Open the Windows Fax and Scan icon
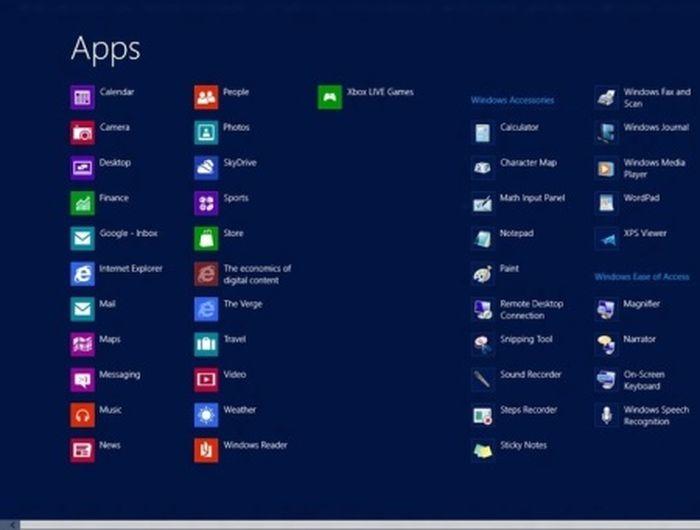The width and height of the screenshot is (700, 530). click(606, 97)
